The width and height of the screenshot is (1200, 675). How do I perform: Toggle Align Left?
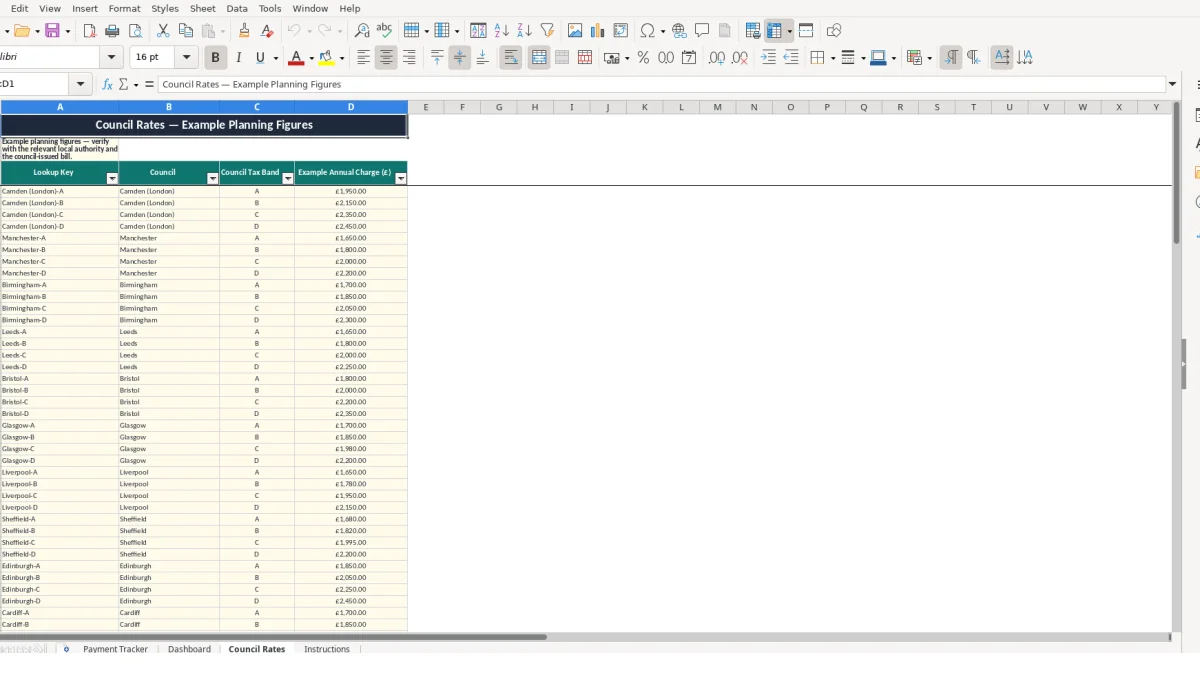[x=364, y=58]
